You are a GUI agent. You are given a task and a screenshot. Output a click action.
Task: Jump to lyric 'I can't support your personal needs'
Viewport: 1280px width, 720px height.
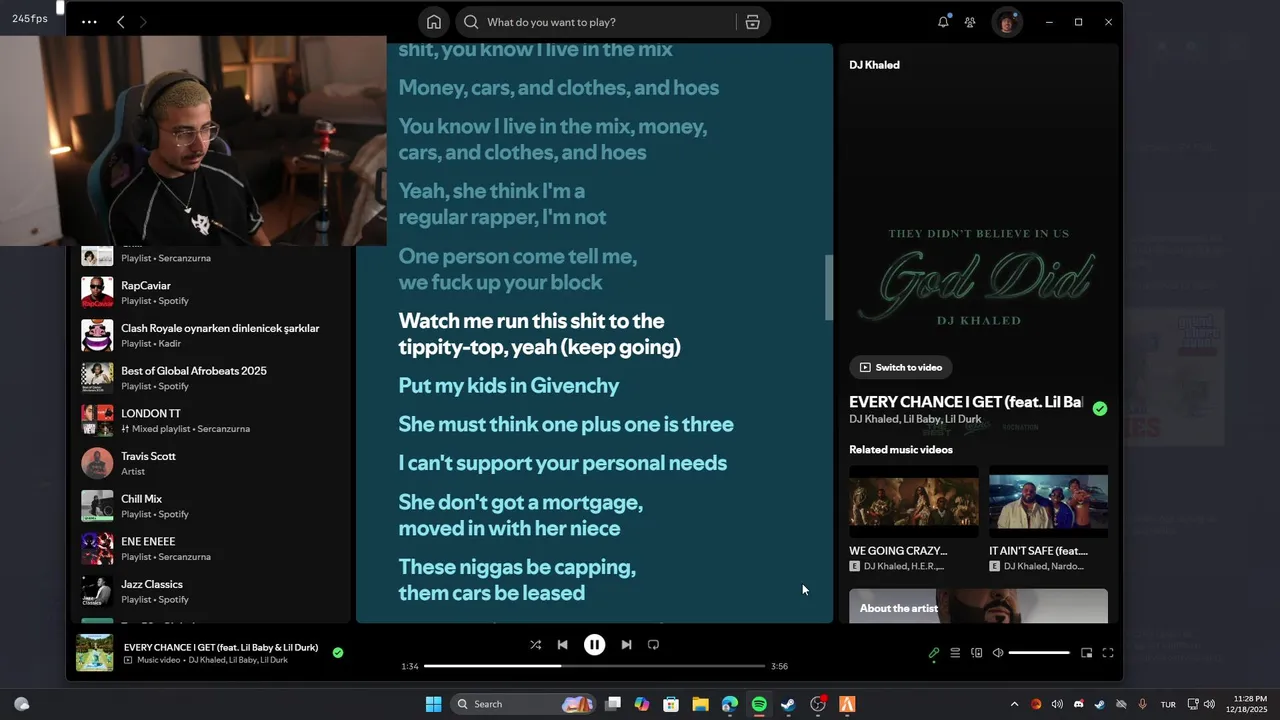(x=563, y=463)
